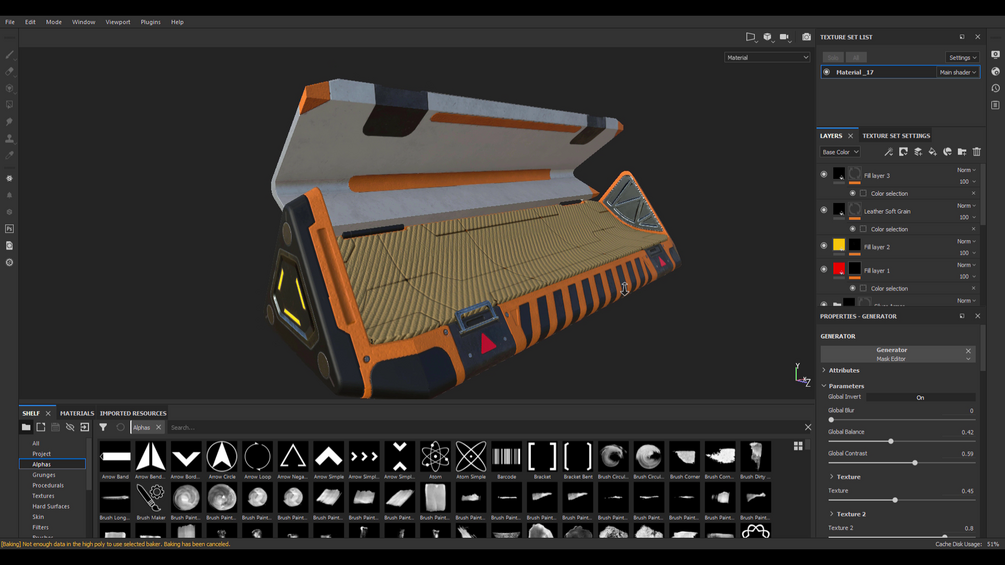The height and width of the screenshot is (565, 1005).
Task: Open opacity dropdown for Fill layer 2
Action: (x=967, y=253)
